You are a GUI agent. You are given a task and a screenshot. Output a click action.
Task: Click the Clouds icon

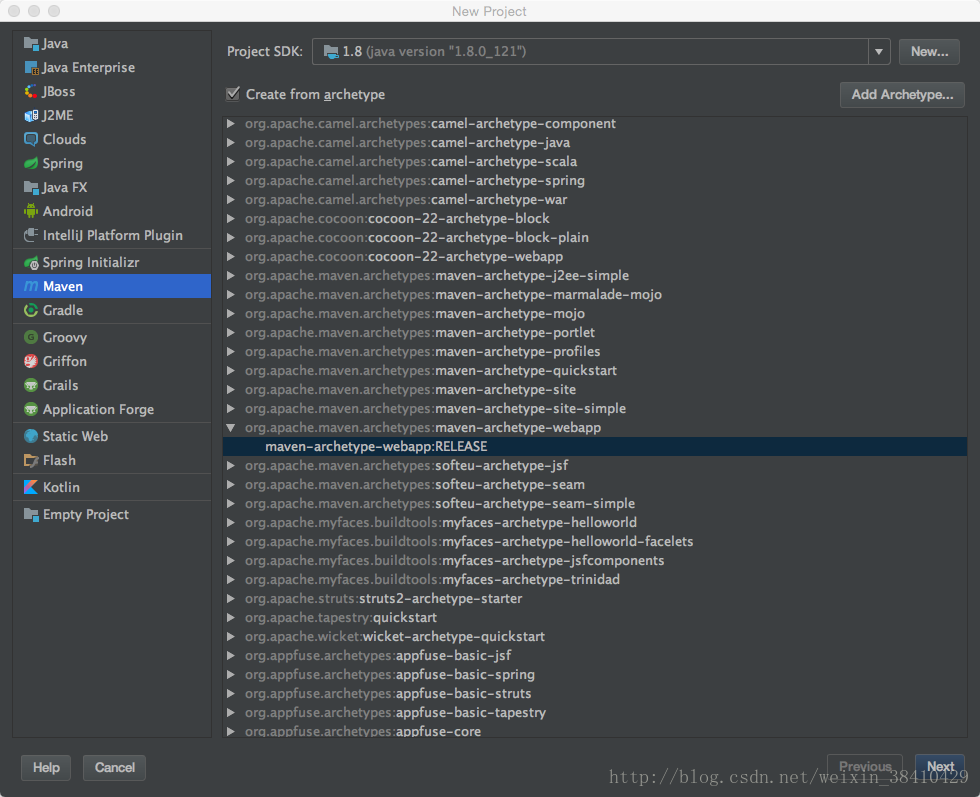31,139
